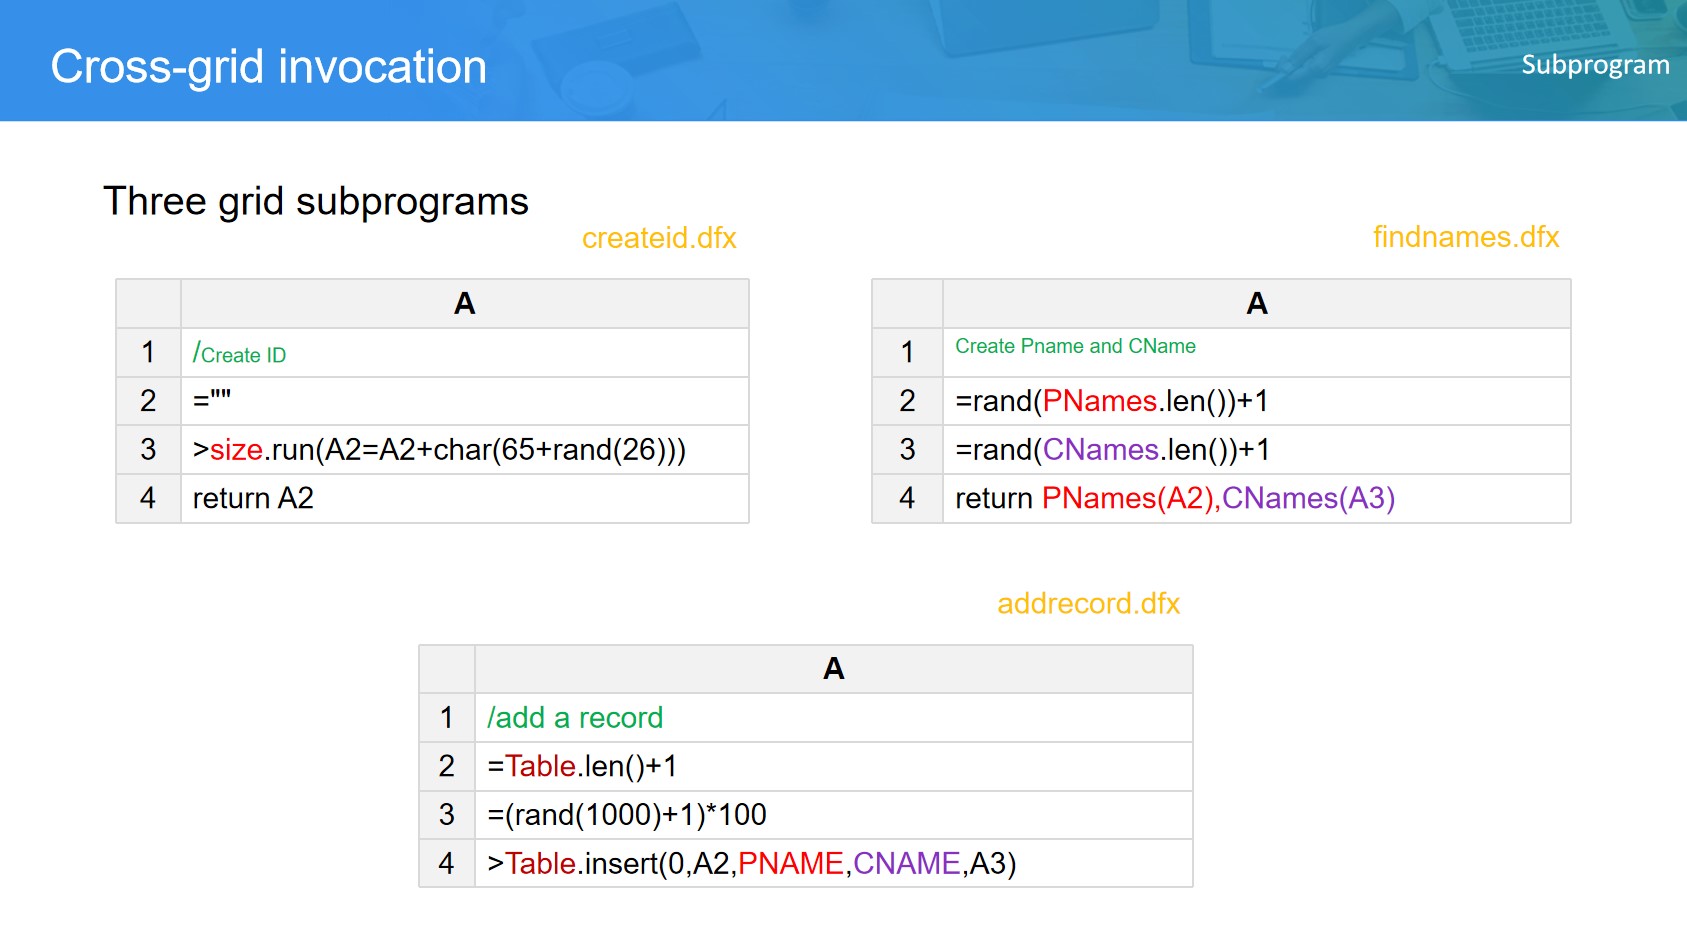Viewport: 1687px width, 949px height.
Task: Click the =Table.len()+1 cell
Action: 833,766
